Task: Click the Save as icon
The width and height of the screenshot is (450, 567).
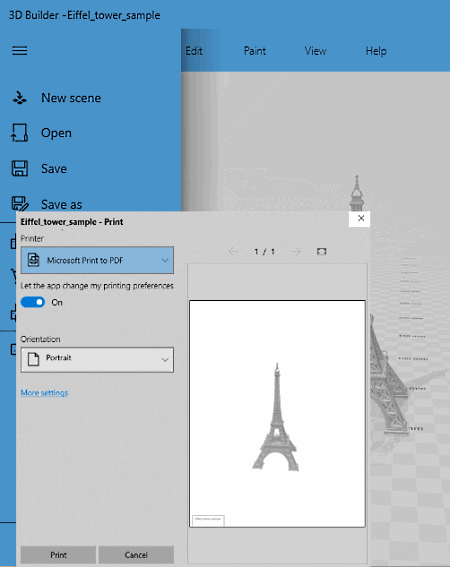Action: (20, 204)
